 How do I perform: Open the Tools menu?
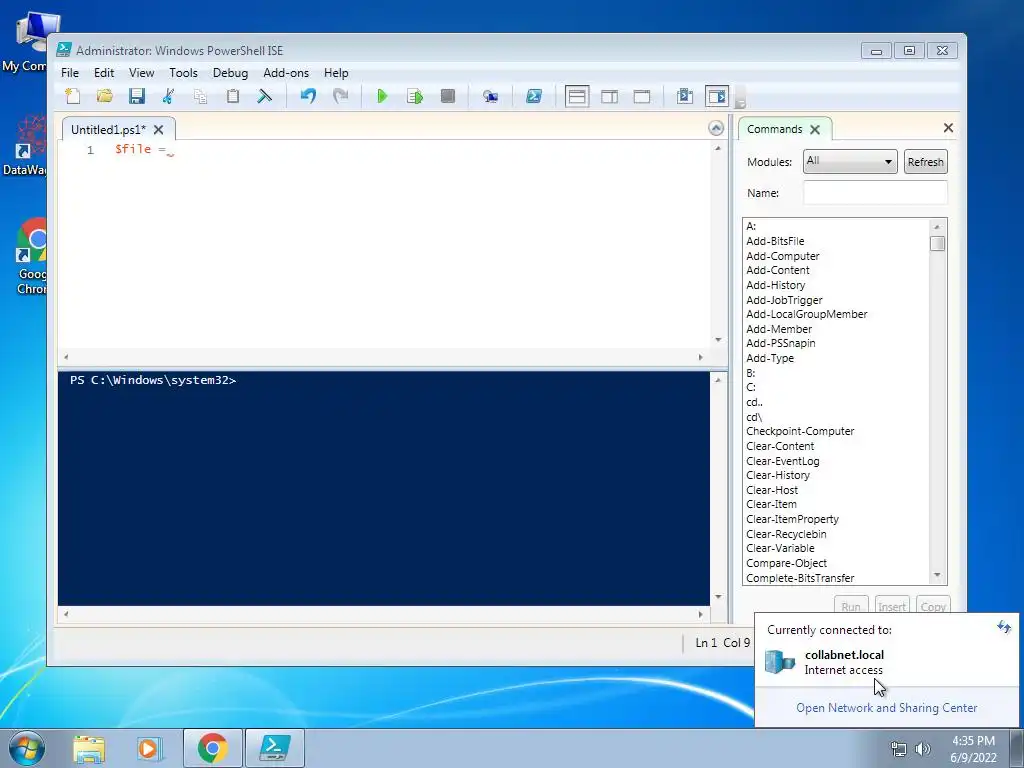coord(184,72)
